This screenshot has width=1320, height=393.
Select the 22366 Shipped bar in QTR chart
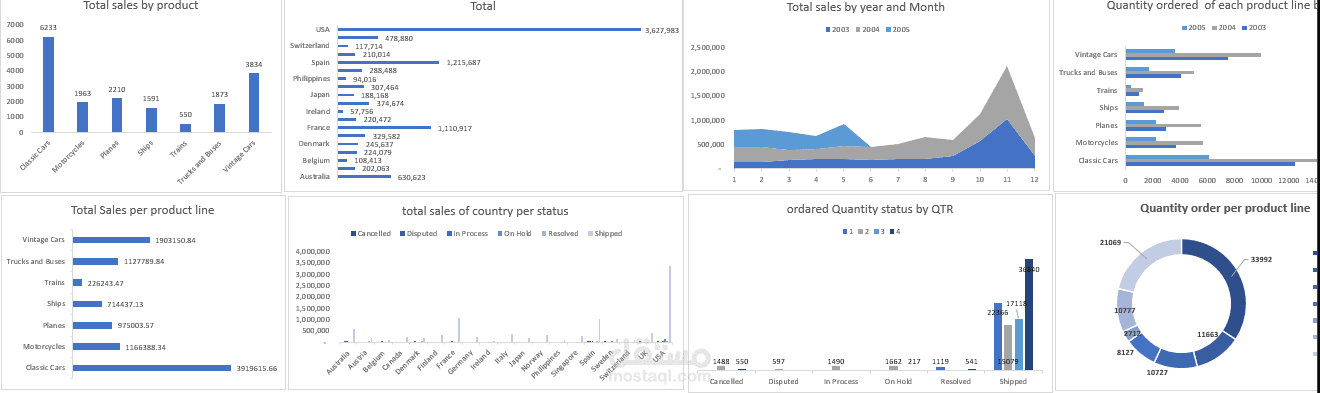998,336
